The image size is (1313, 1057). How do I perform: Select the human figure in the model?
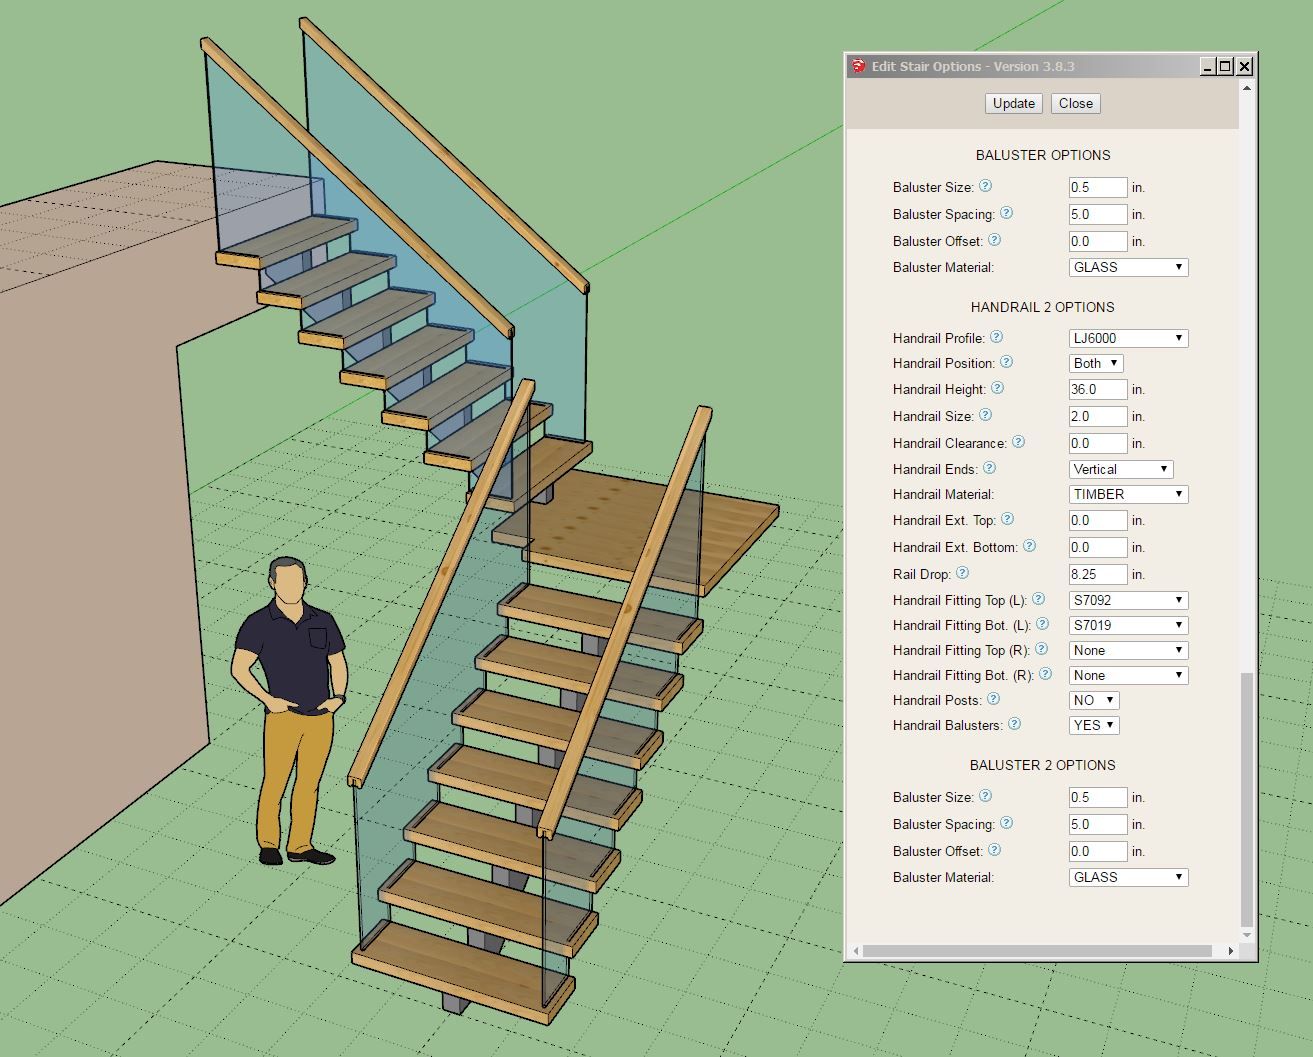(289, 710)
